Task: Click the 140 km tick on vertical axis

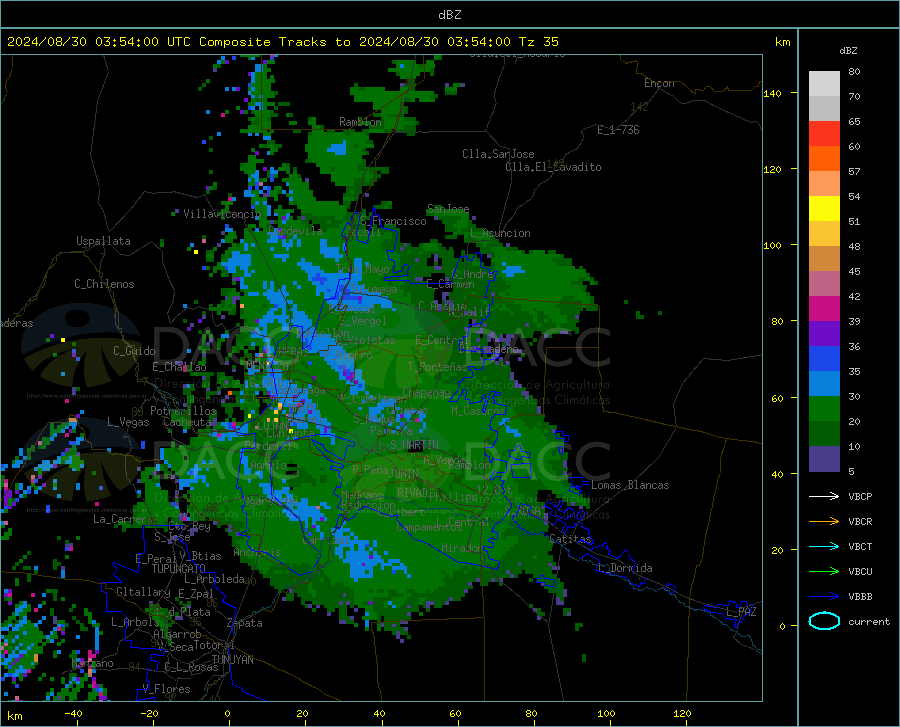Action: [772, 93]
